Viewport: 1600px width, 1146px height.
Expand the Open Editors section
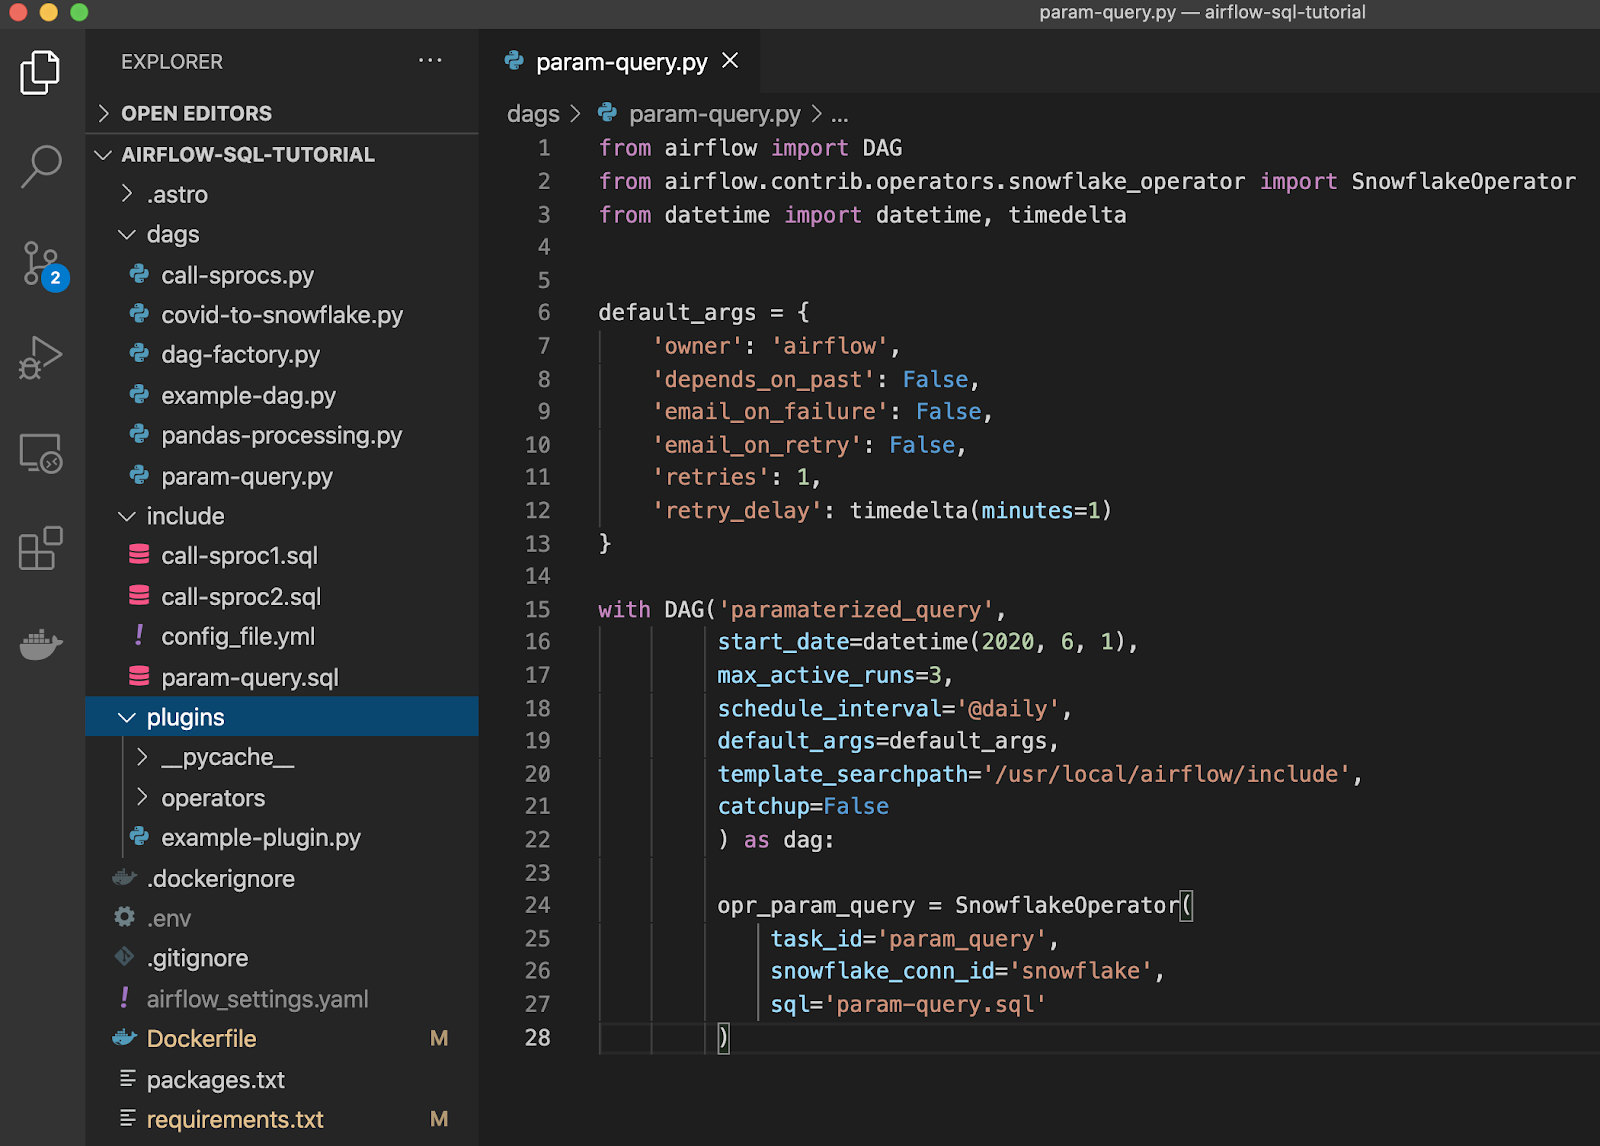[x=196, y=113]
